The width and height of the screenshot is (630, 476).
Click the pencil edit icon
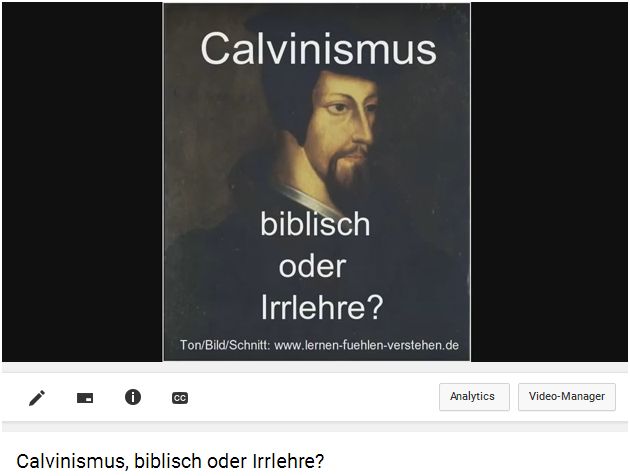[37, 398]
